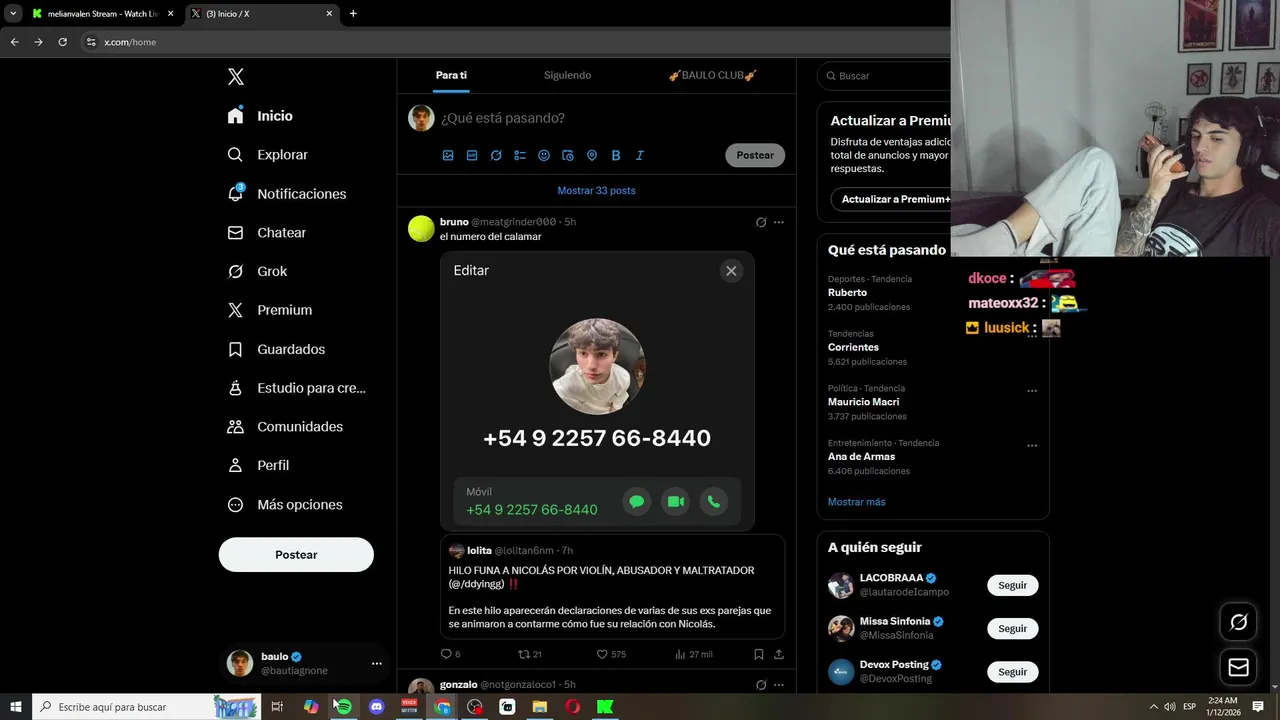This screenshot has height=720, width=1280.
Task: Click Grok icon on gonzalo's post
Action: click(x=761, y=685)
